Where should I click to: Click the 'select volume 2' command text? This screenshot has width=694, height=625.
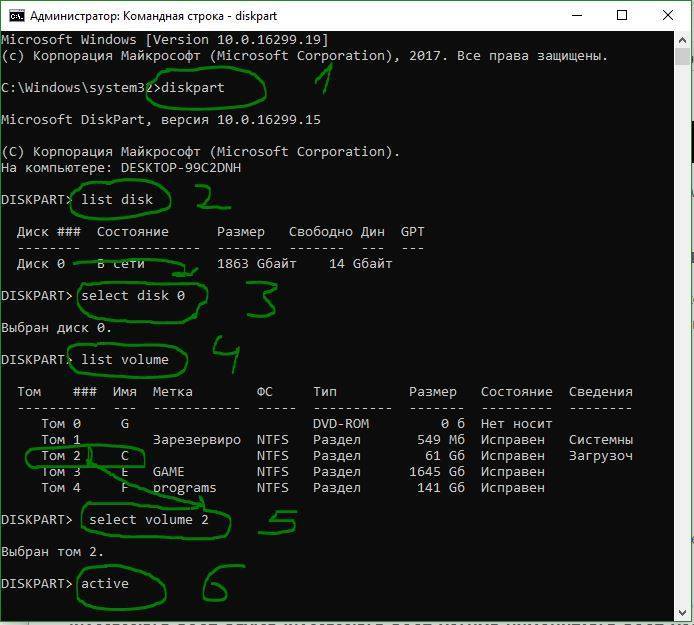pos(149,520)
